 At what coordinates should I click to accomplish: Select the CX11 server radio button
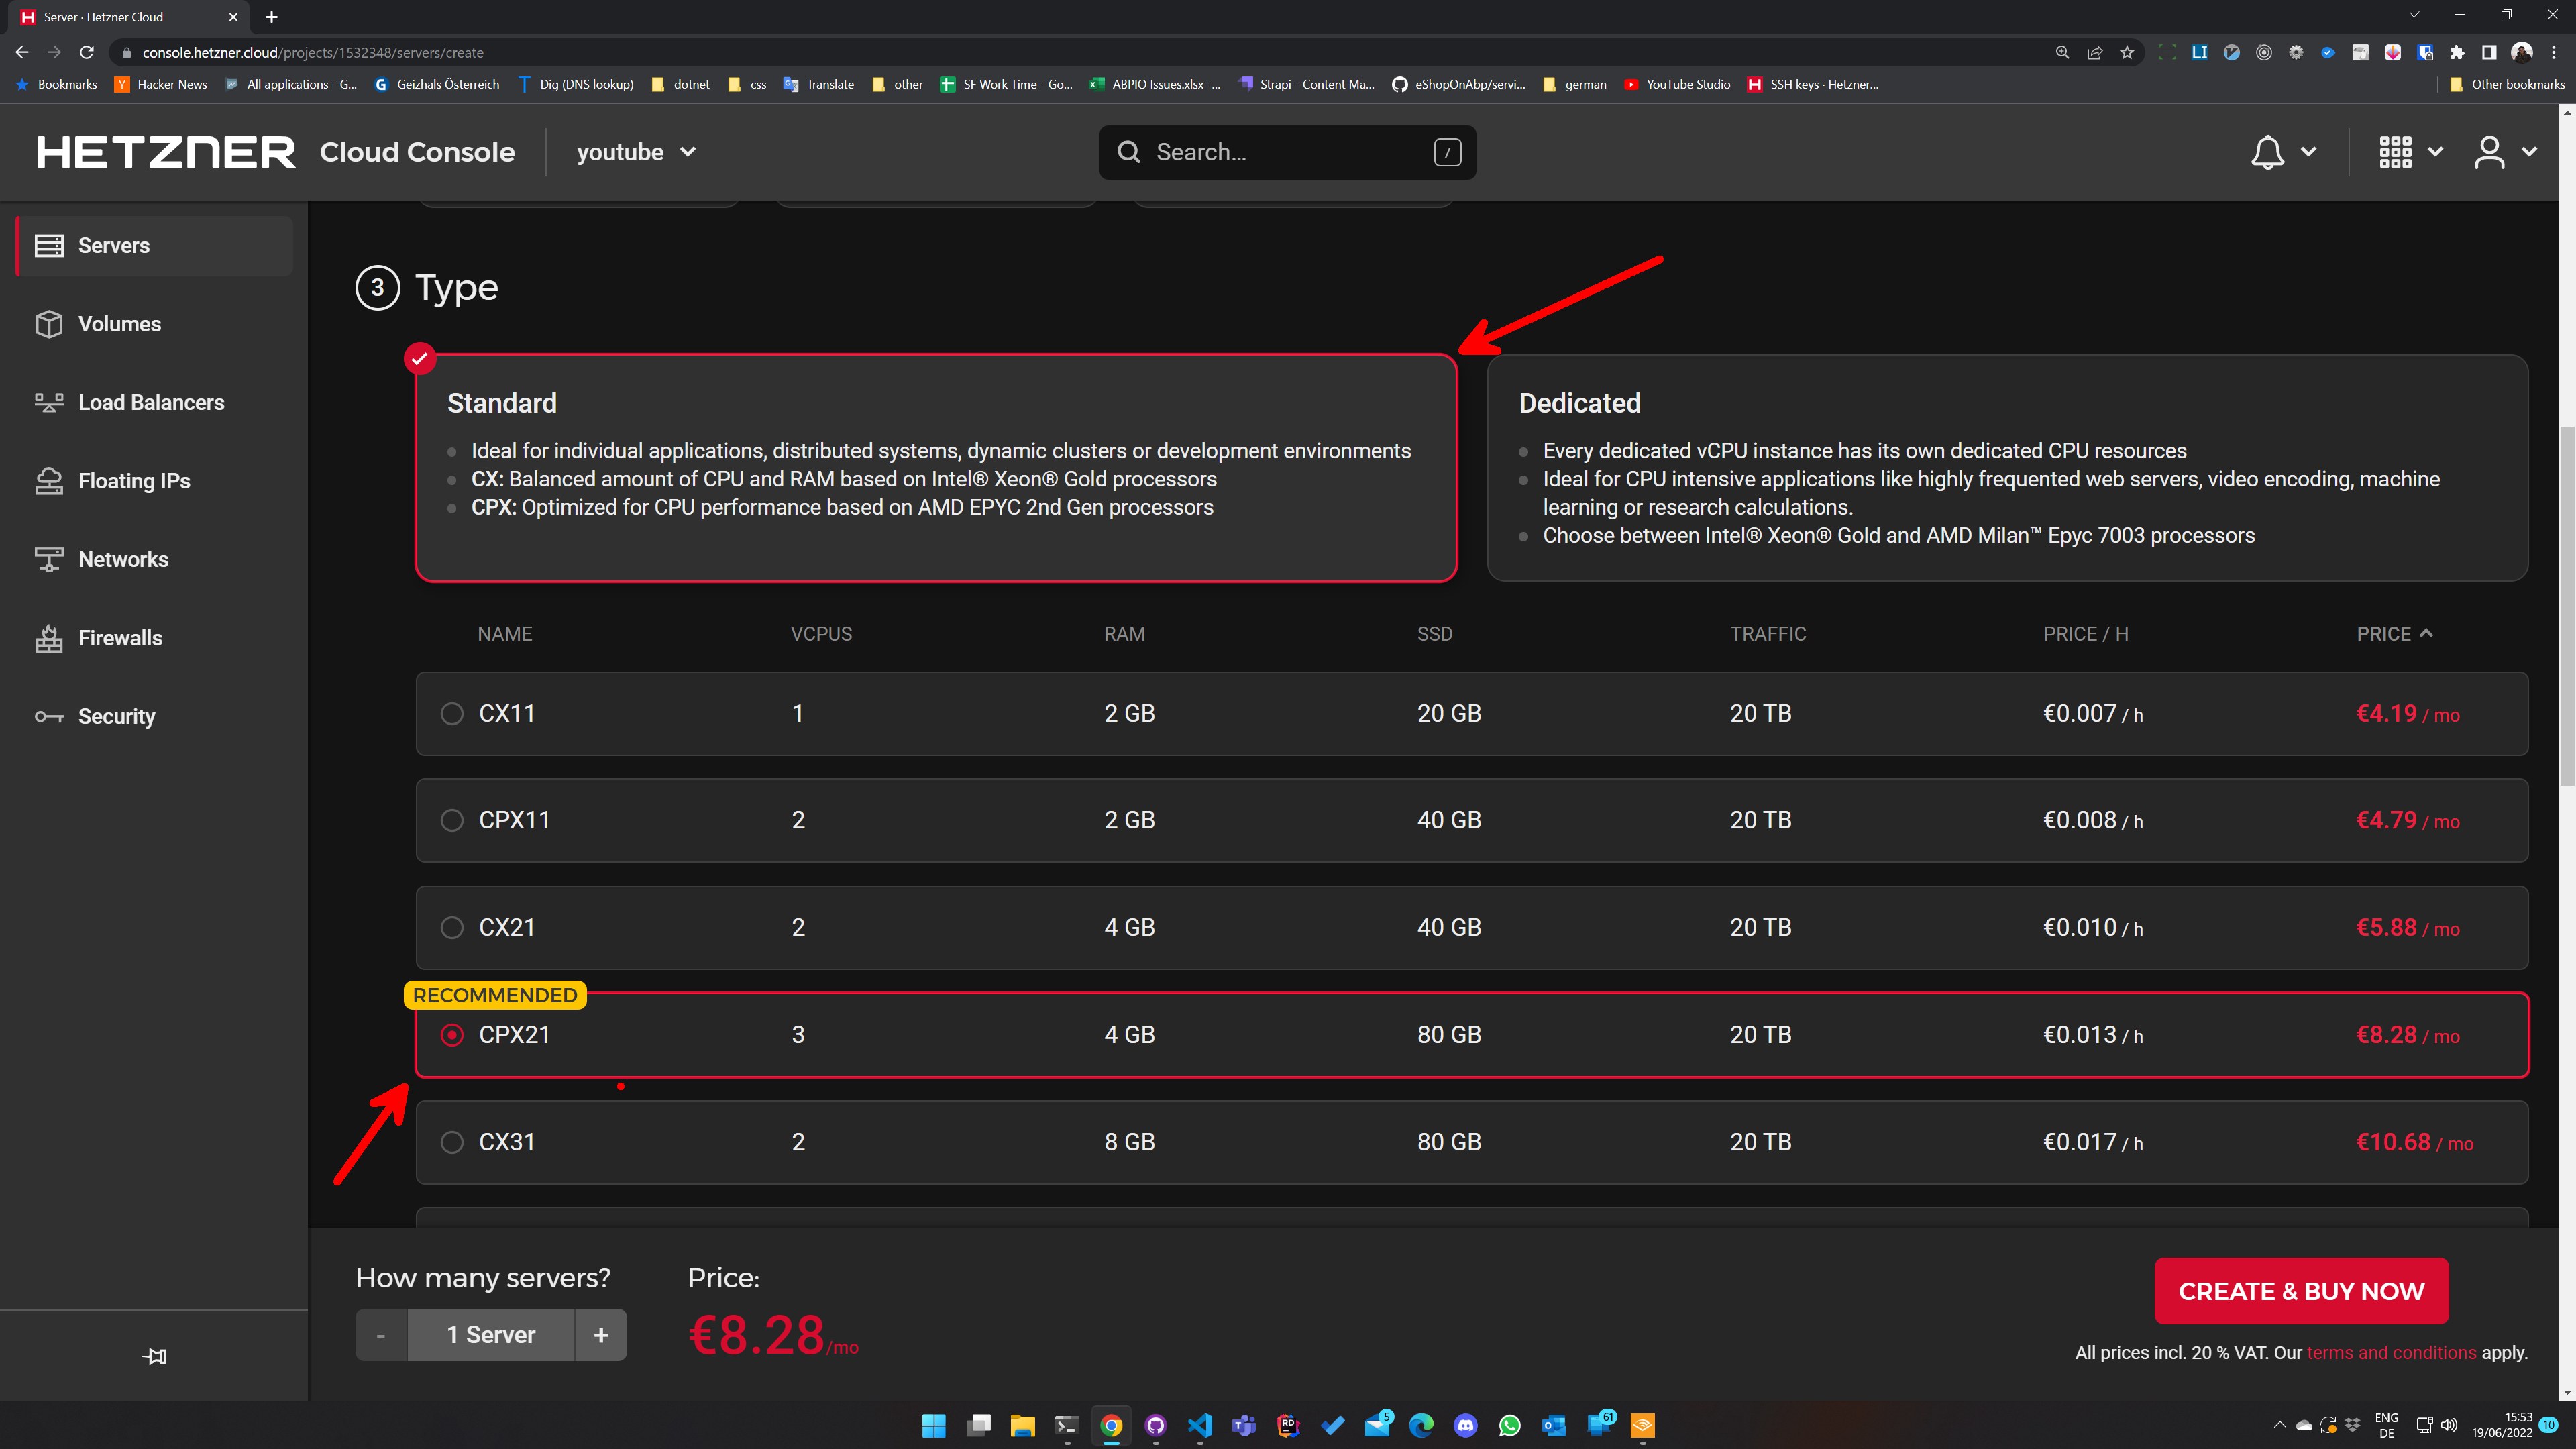pyautogui.click(x=452, y=713)
